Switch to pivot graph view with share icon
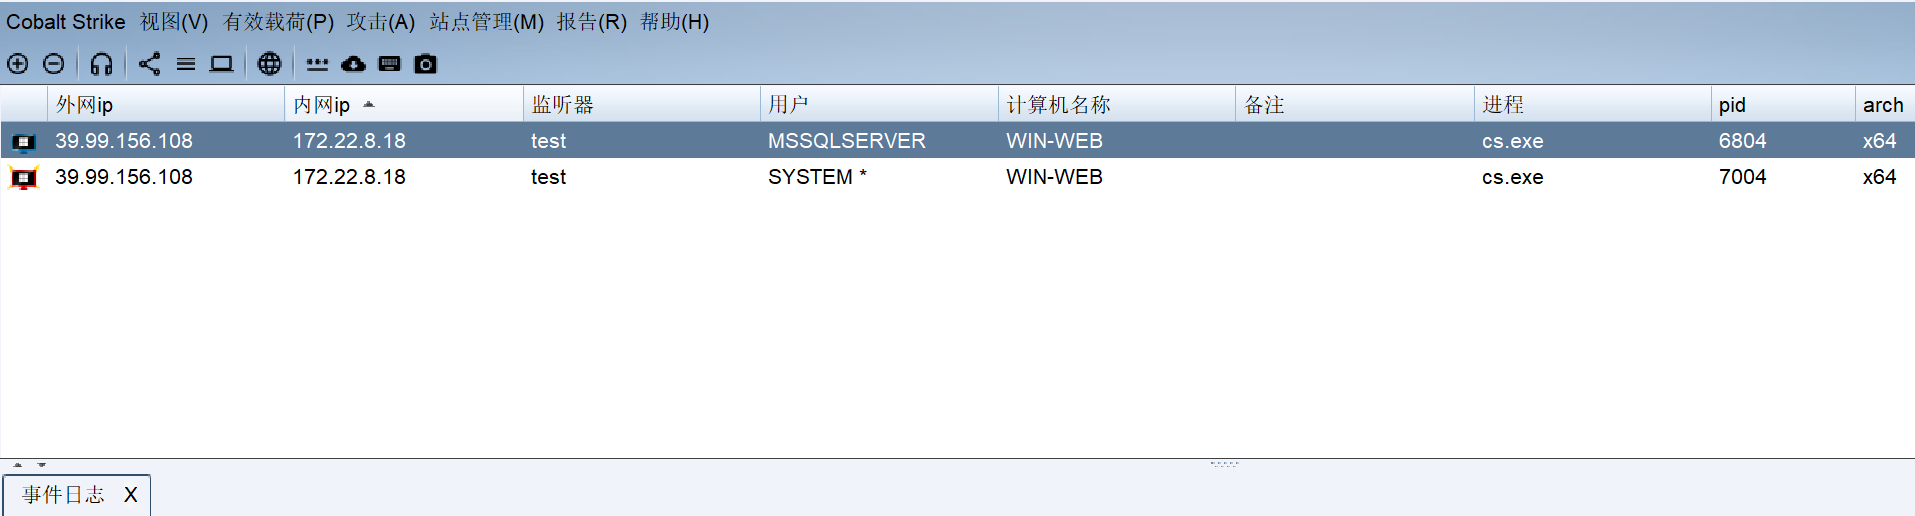1915x516 pixels. pyautogui.click(x=149, y=64)
